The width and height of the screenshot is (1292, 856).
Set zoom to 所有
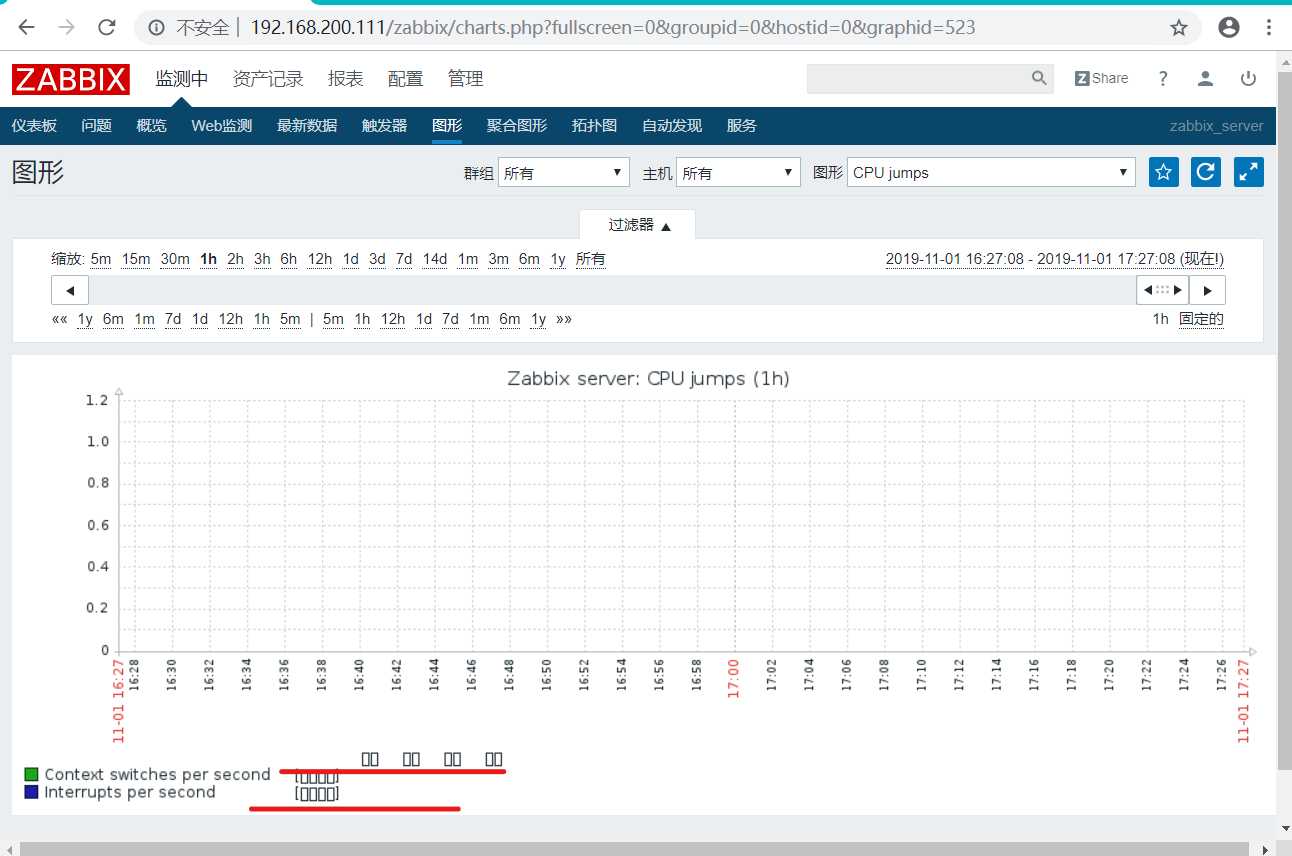(591, 259)
